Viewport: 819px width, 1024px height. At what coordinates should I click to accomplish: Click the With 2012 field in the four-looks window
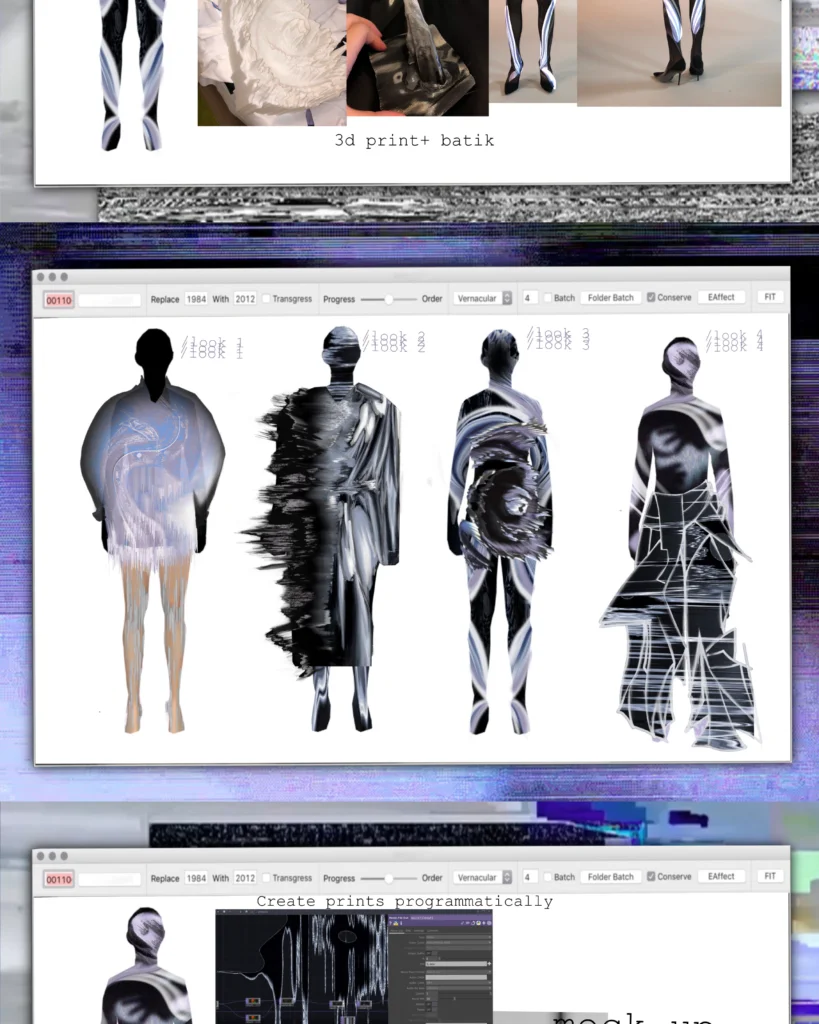tap(245, 299)
